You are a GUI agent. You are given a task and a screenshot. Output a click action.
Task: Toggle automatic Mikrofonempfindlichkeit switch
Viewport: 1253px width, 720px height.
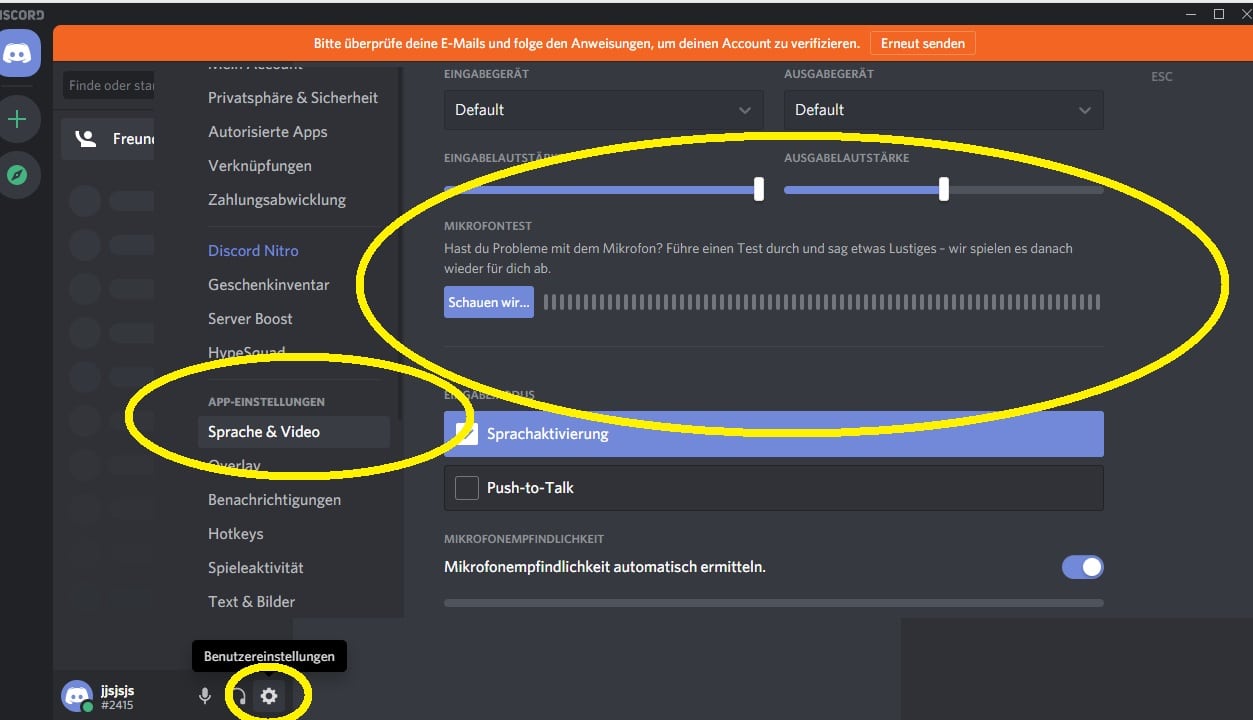[x=1082, y=567]
